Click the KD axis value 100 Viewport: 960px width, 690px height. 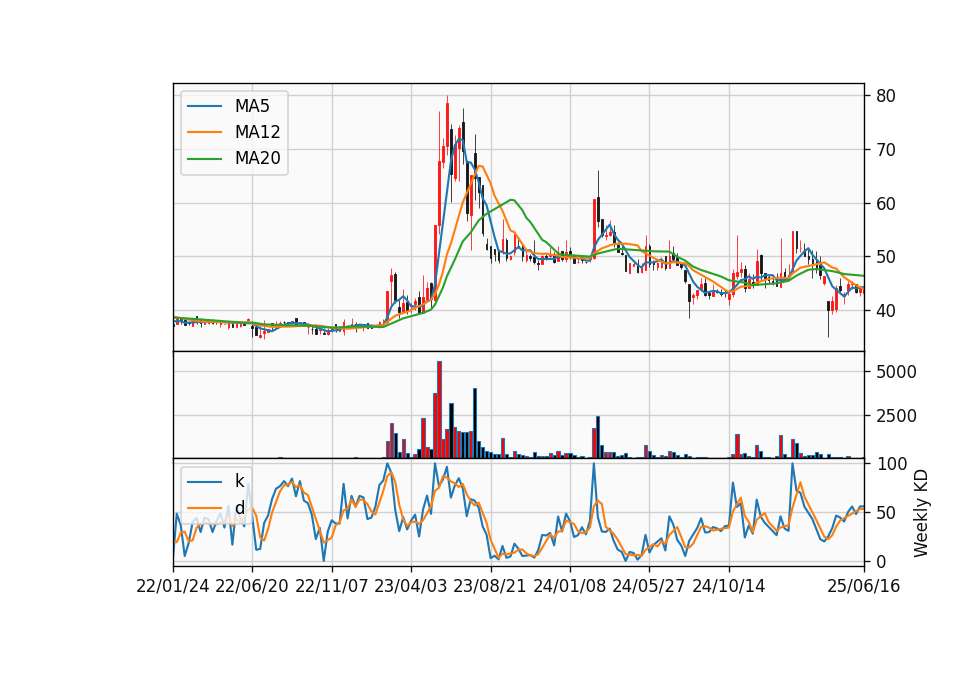click(892, 464)
